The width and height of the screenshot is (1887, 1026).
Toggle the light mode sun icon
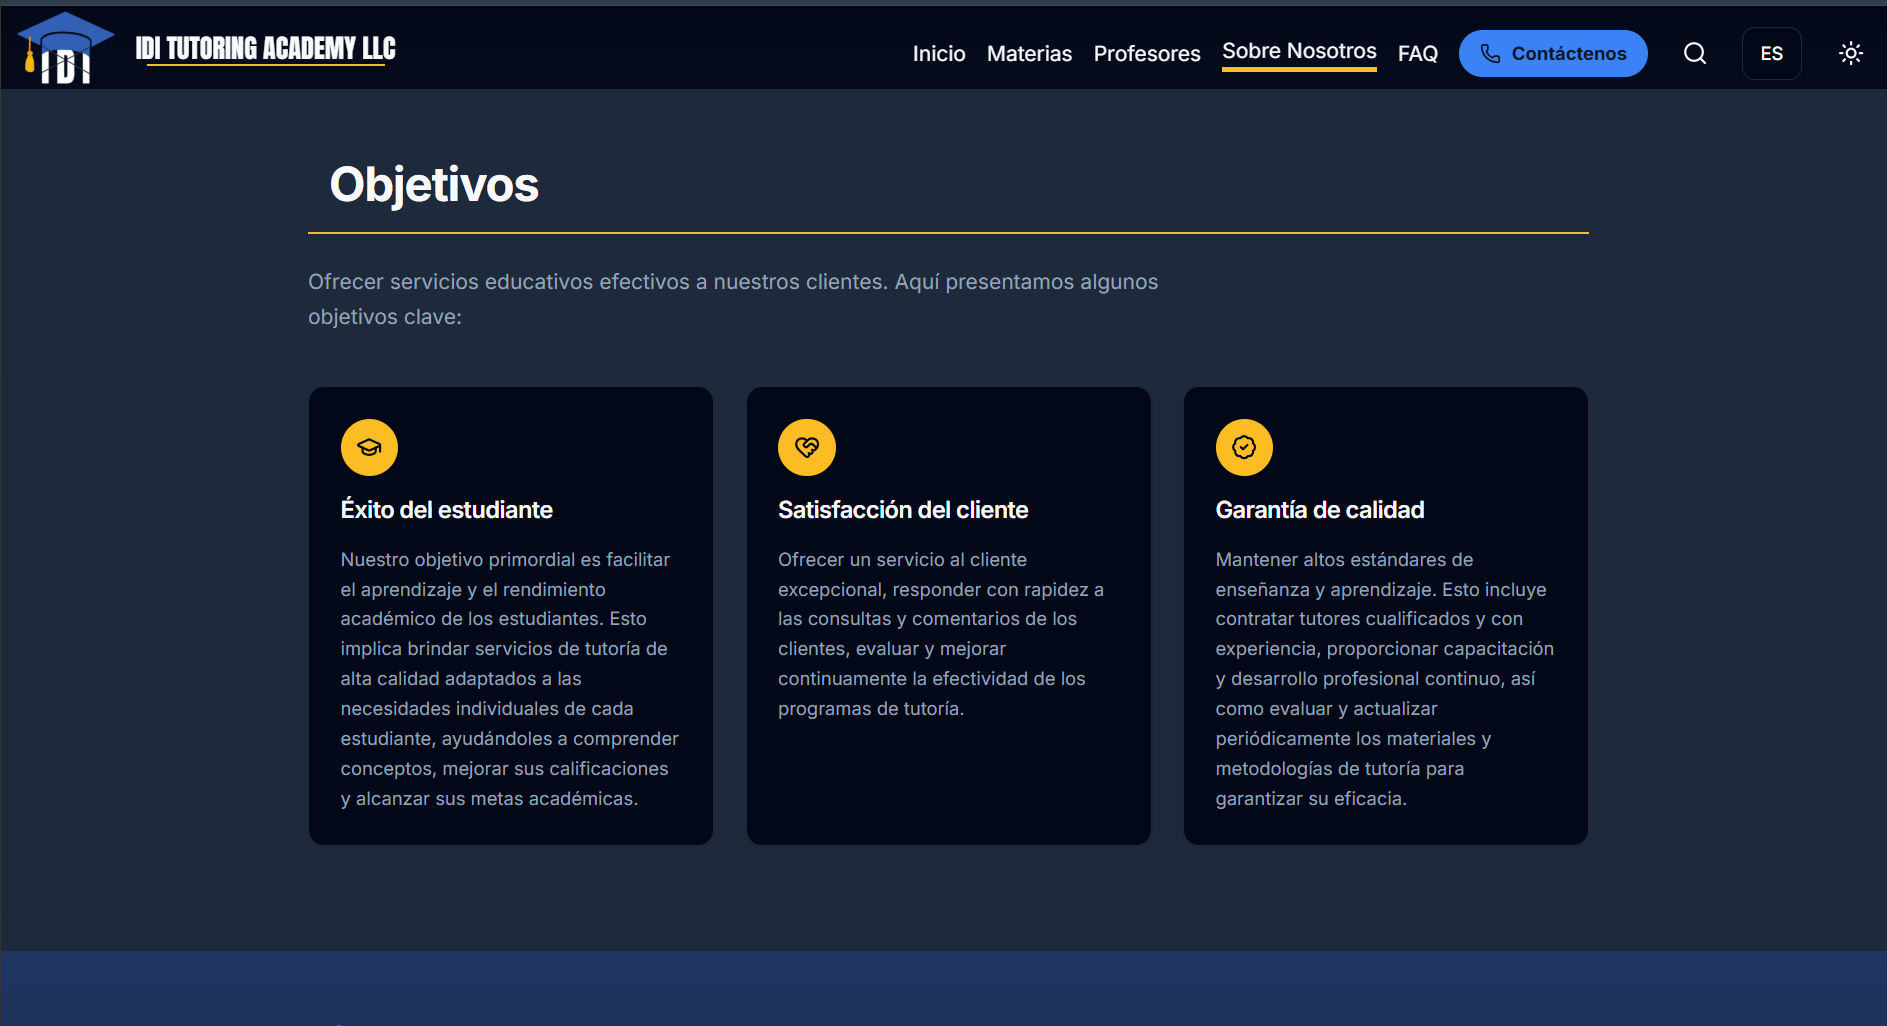1851,53
